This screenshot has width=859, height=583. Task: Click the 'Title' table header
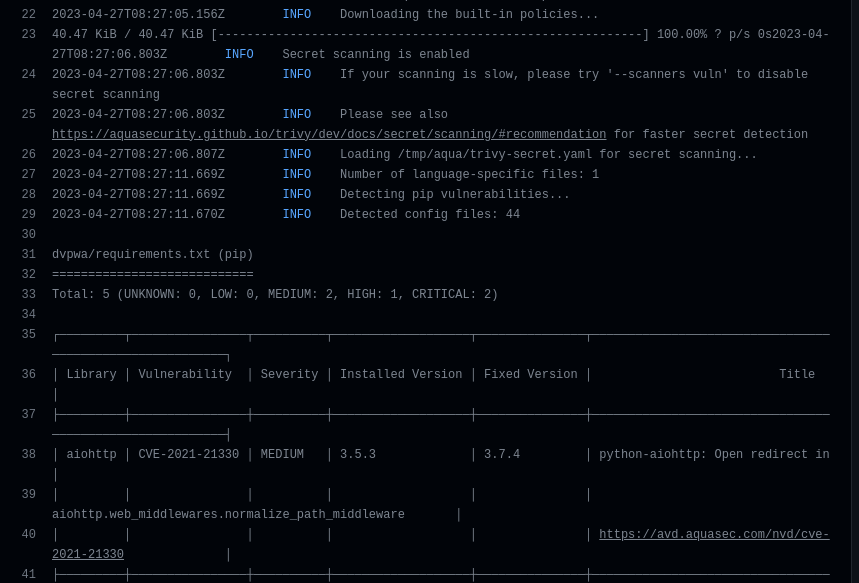(797, 374)
